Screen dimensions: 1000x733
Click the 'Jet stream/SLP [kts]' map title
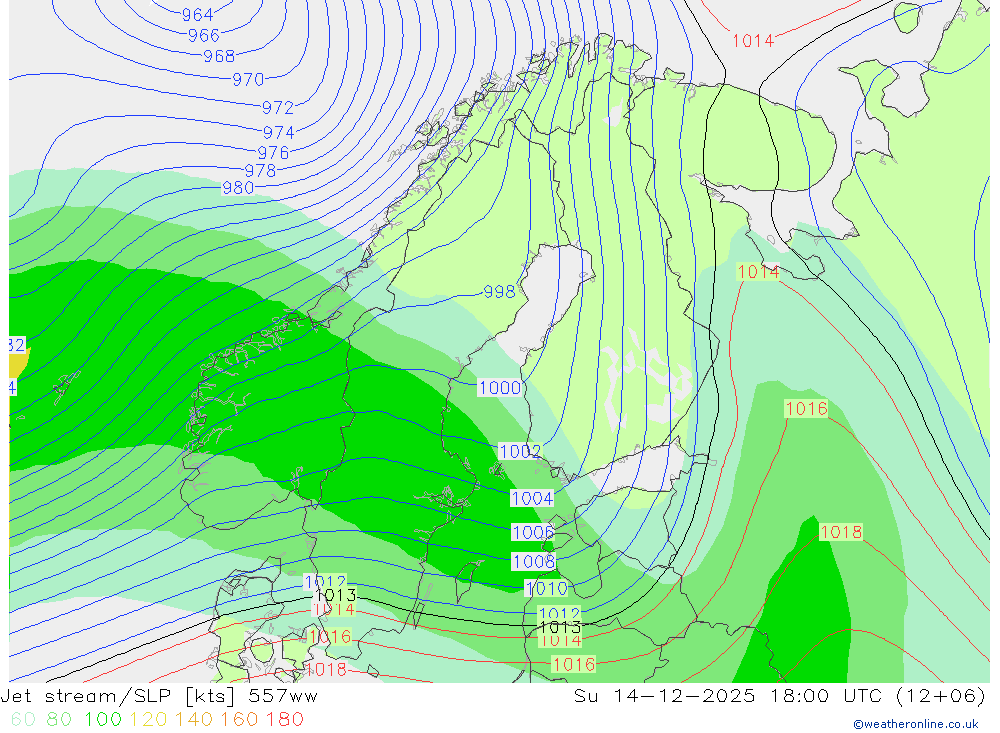pyautogui.click(x=118, y=696)
